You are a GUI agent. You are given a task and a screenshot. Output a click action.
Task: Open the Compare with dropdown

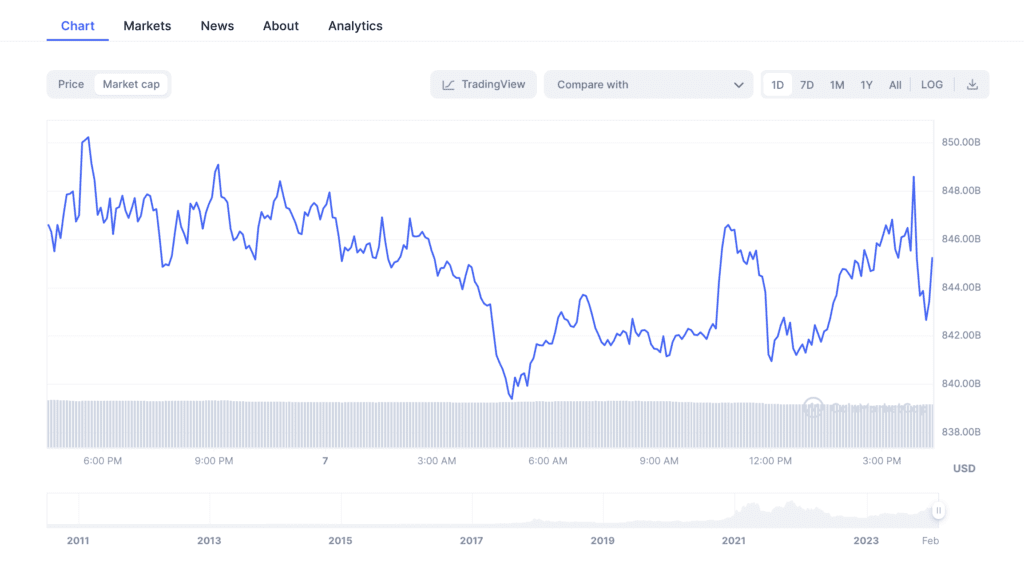tap(648, 85)
